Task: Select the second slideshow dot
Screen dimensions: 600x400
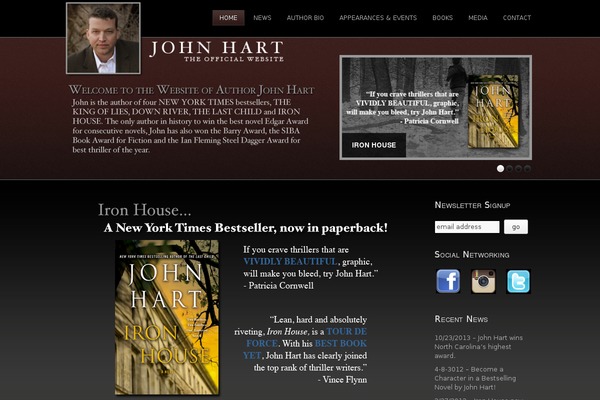Action: click(x=509, y=168)
